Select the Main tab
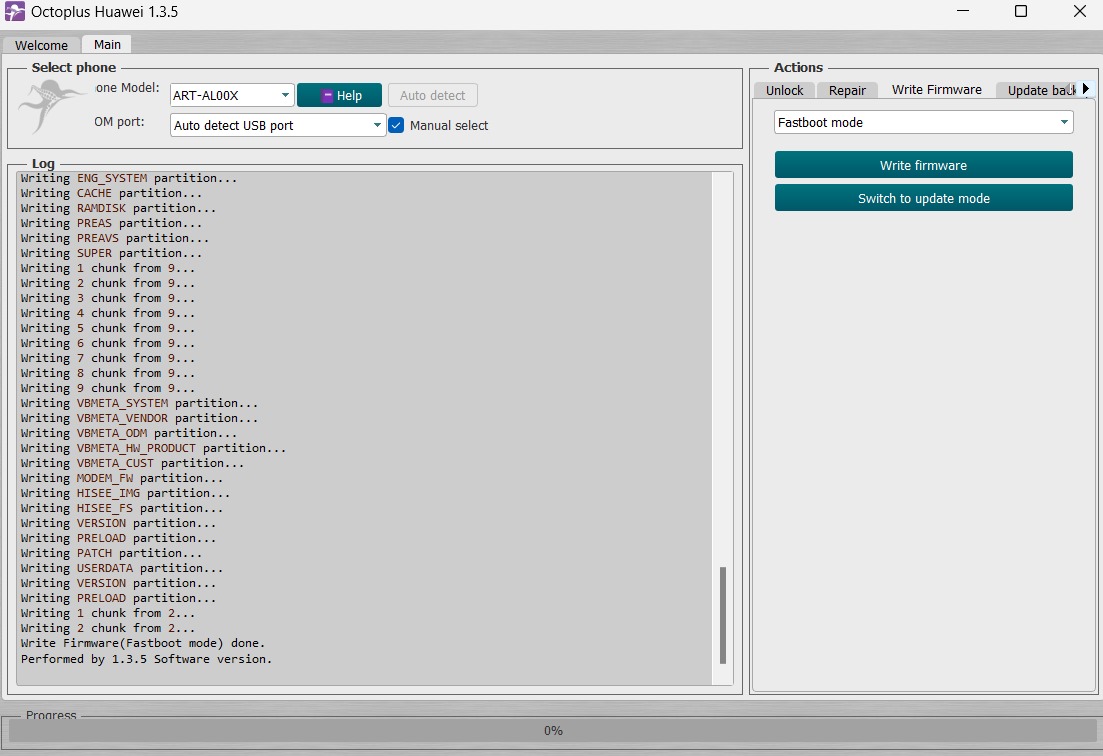This screenshot has width=1103, height=756. pos(107,44)
